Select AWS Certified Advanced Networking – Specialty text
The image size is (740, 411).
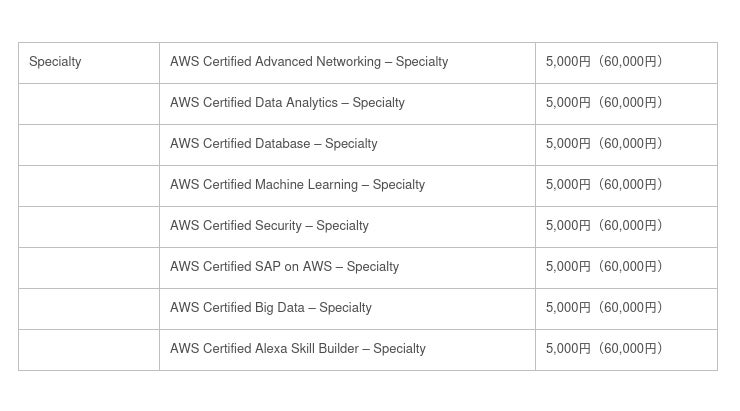(308, 62)
